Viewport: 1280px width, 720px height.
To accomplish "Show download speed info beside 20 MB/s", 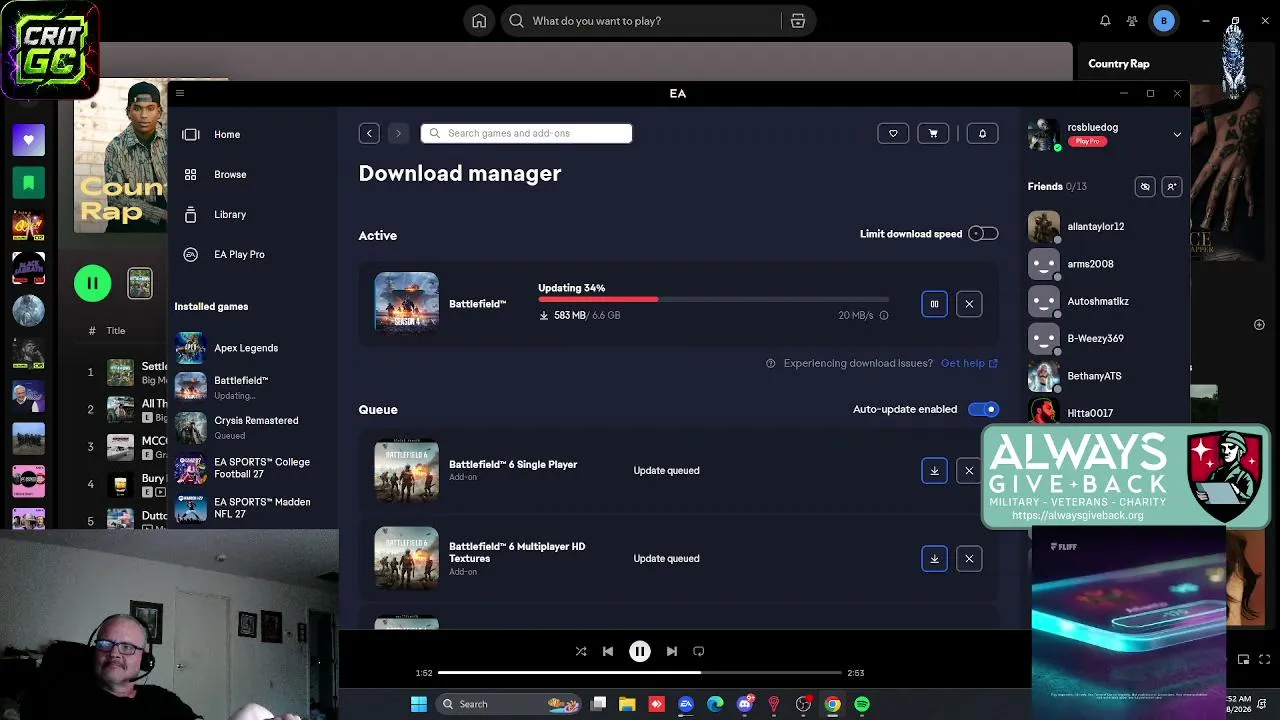I will pyautogui.click(x=883, y=316).
